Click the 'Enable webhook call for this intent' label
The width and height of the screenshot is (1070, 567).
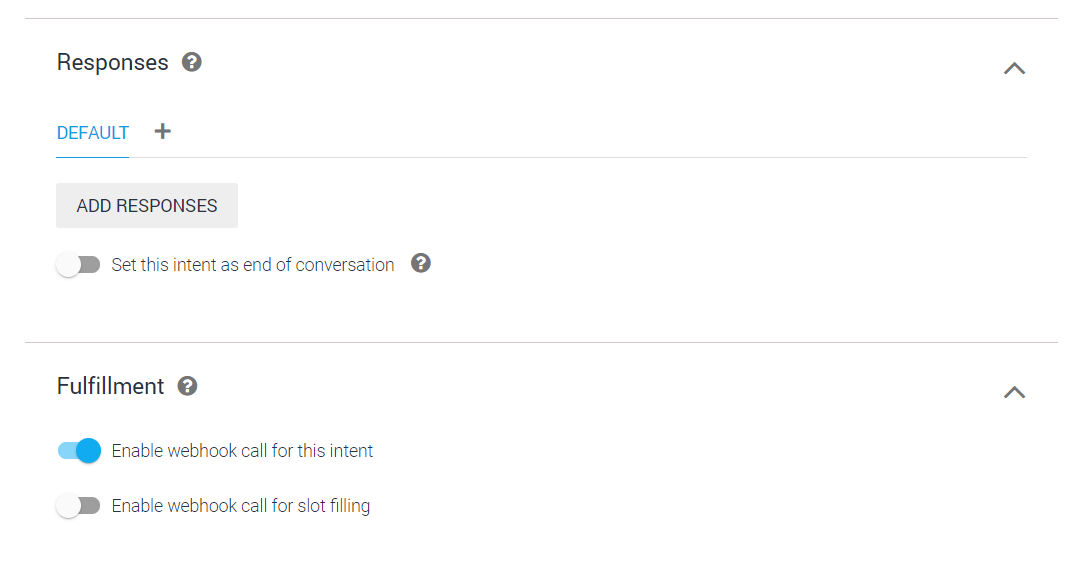pos(242,451)
